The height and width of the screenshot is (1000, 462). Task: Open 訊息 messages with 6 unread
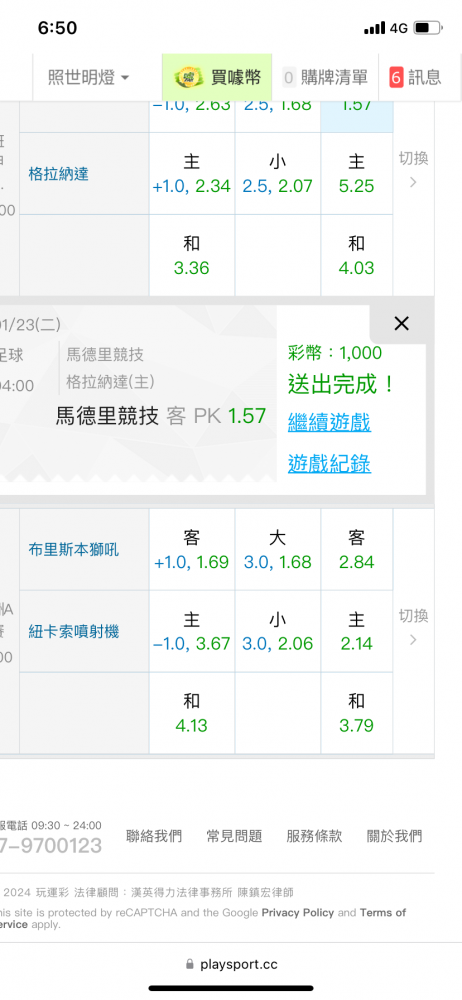point(415,78)
